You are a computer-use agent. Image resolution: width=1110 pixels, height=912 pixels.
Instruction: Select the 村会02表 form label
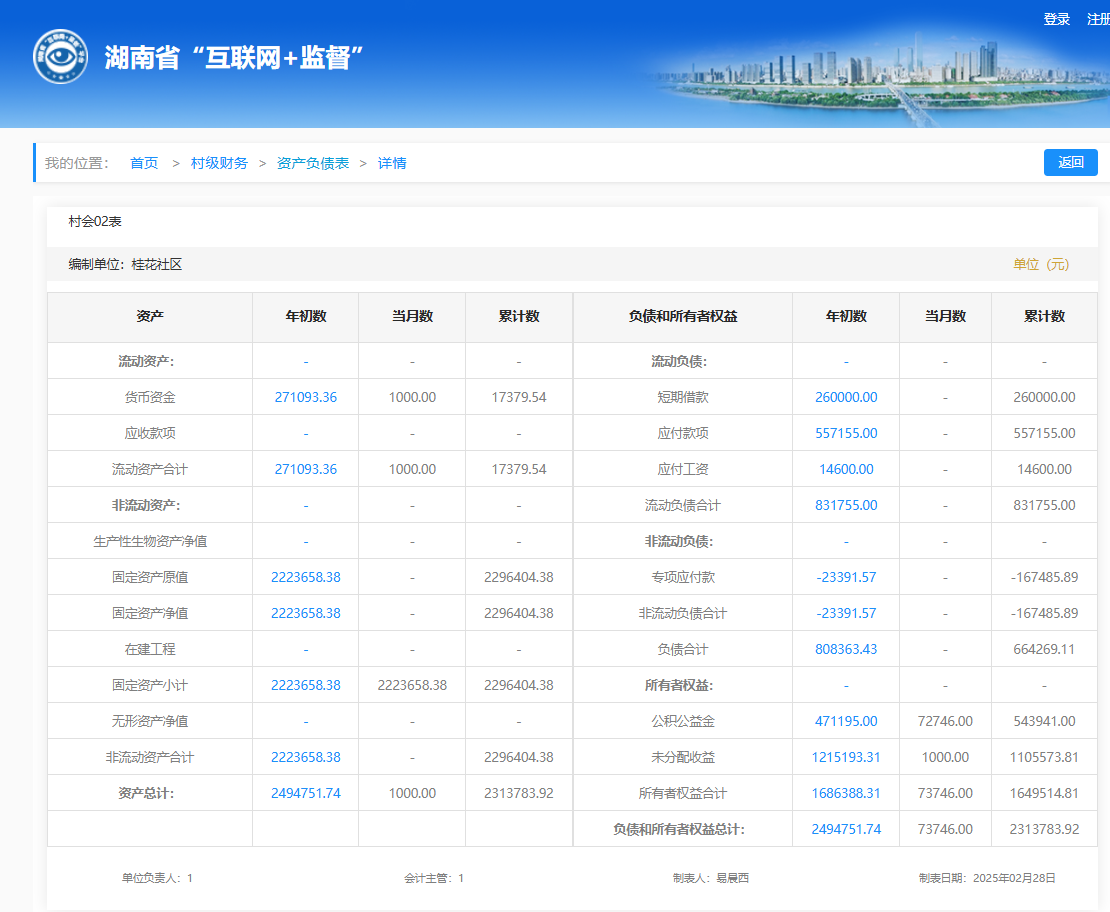(95, 222)
